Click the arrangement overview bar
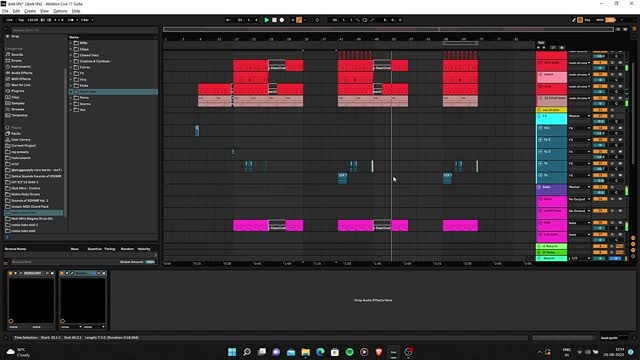Image resolution: width=640 pixels, height=360 pixels. pyautogui.click(x=388, y=29)
